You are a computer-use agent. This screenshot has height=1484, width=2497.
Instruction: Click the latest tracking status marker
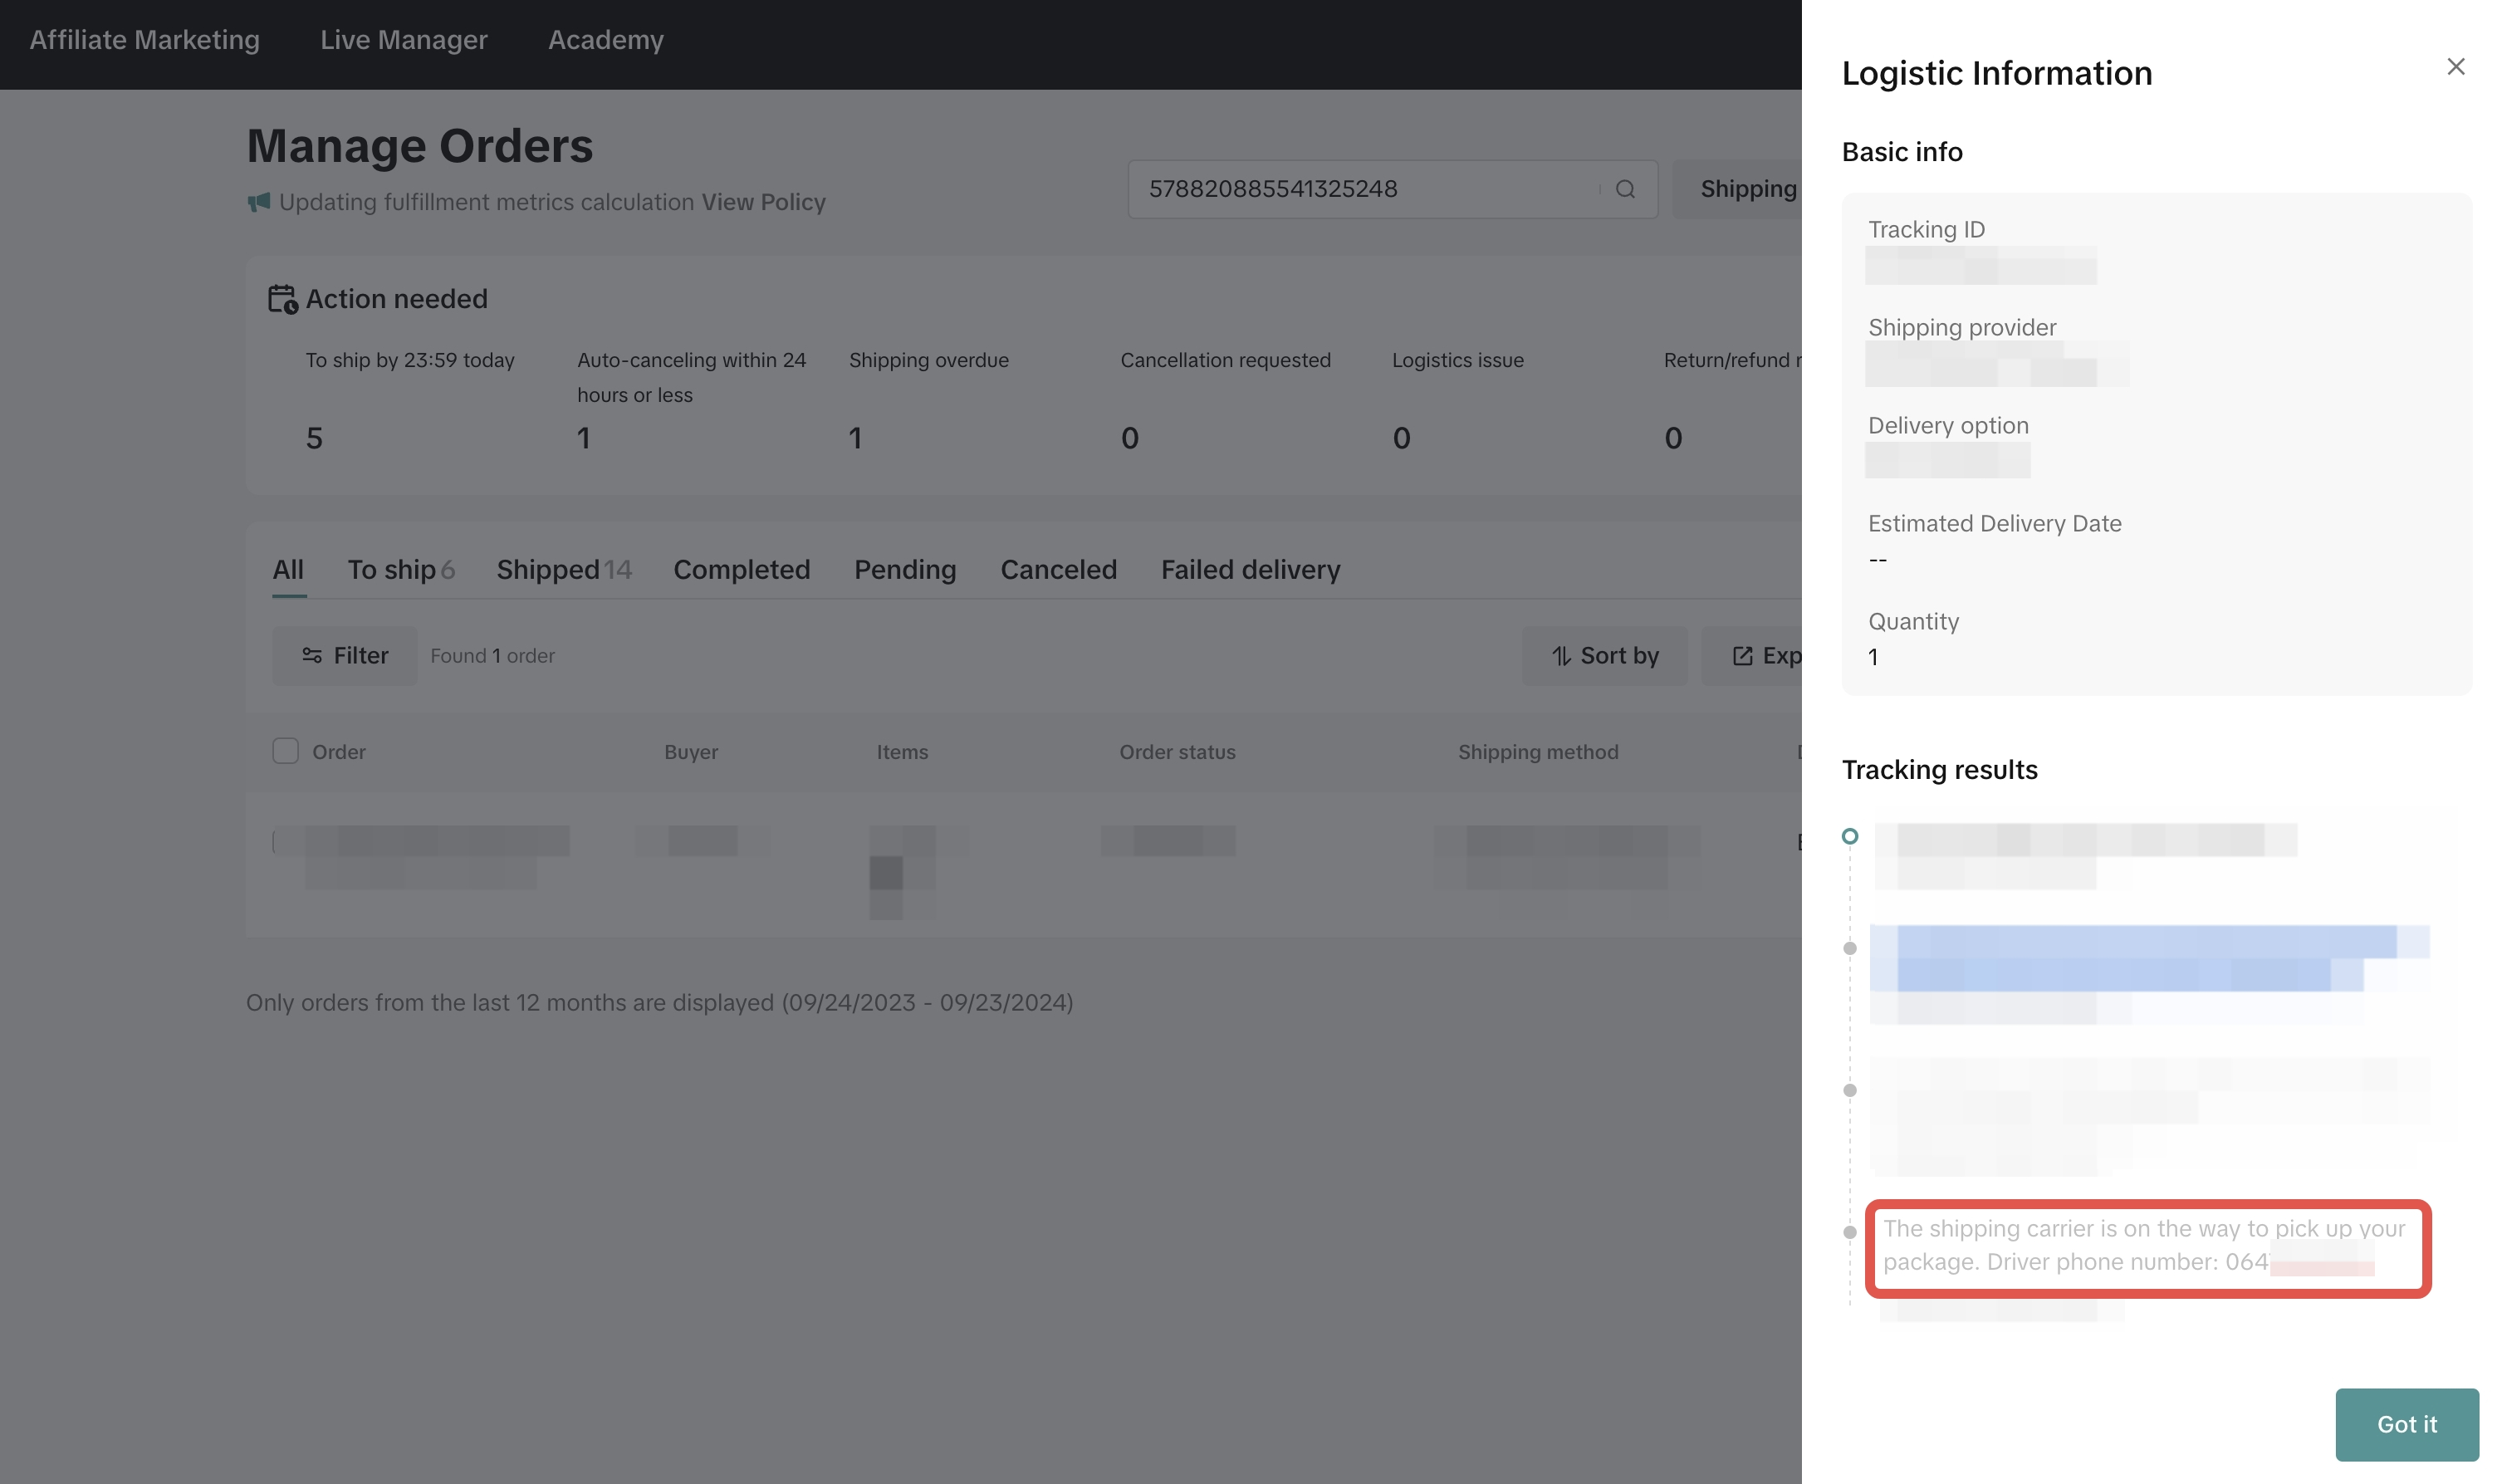(x=1849, y=836)
